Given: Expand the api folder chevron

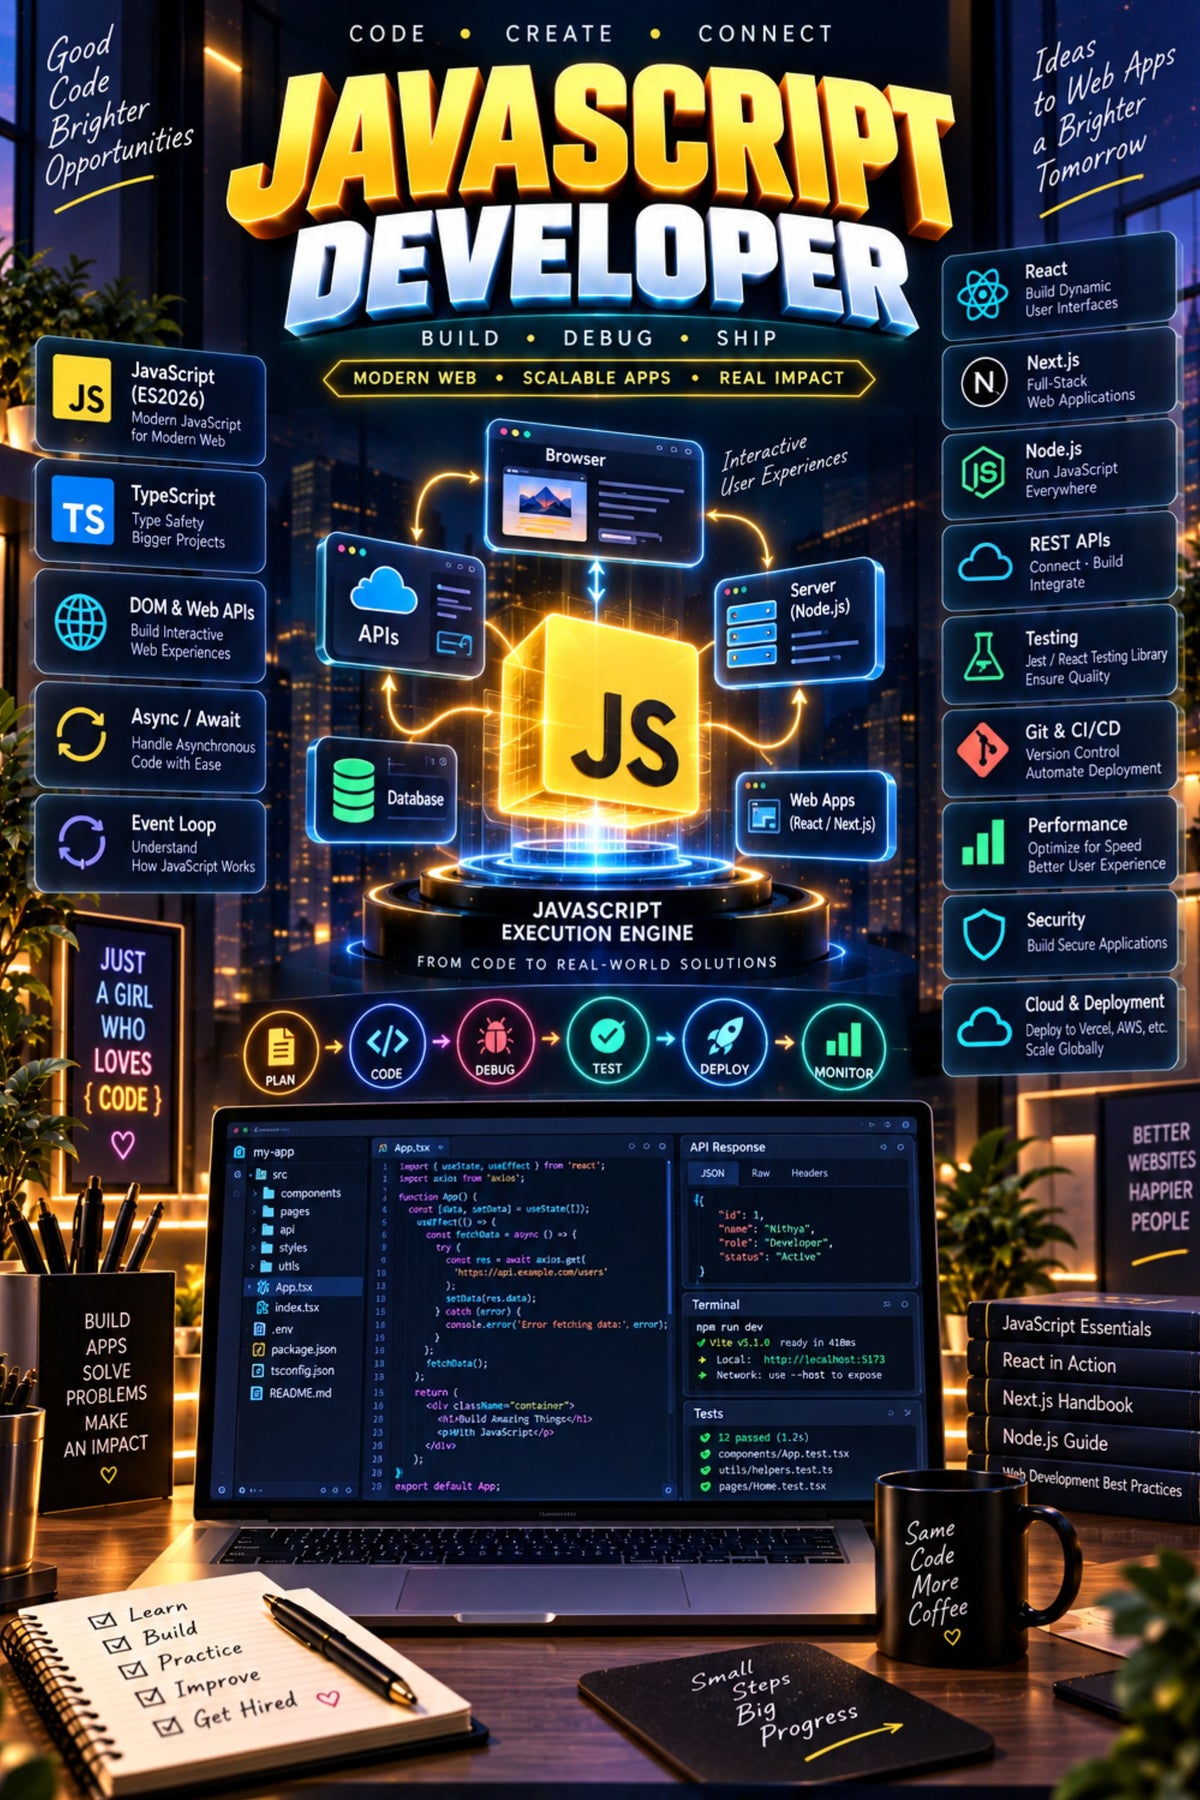Looking at the screenshot, I should coord(255,1229).
